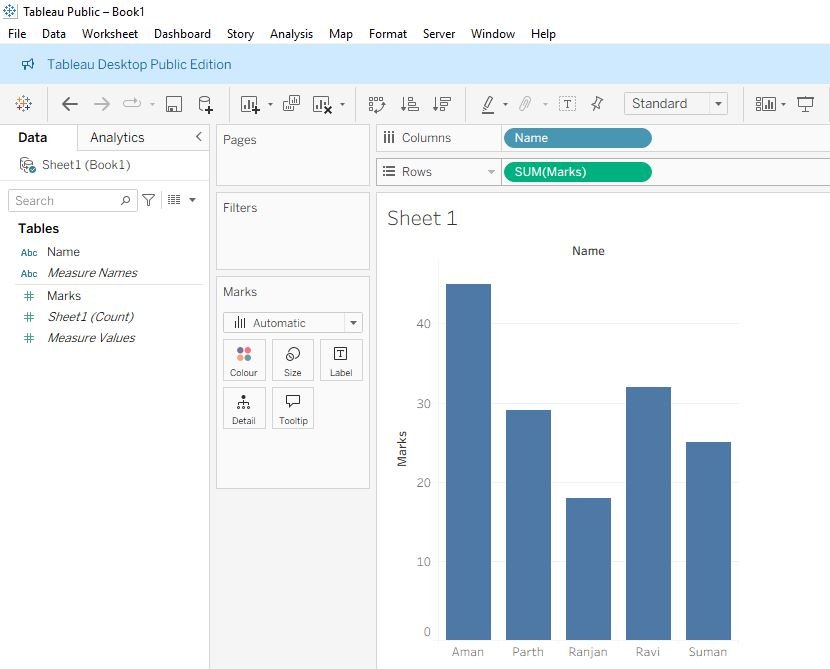830x669 pixels.
Task: Switch to the Analytics tab
Action: click(x=117, y=138)
